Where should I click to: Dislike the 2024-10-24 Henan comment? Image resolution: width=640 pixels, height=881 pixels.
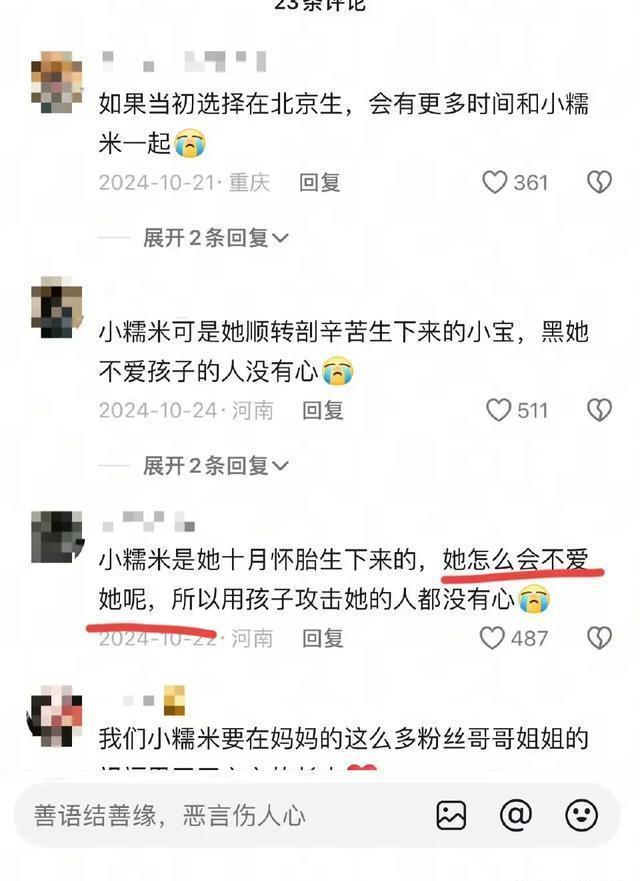pyautogui.click(x=599, y=410)
